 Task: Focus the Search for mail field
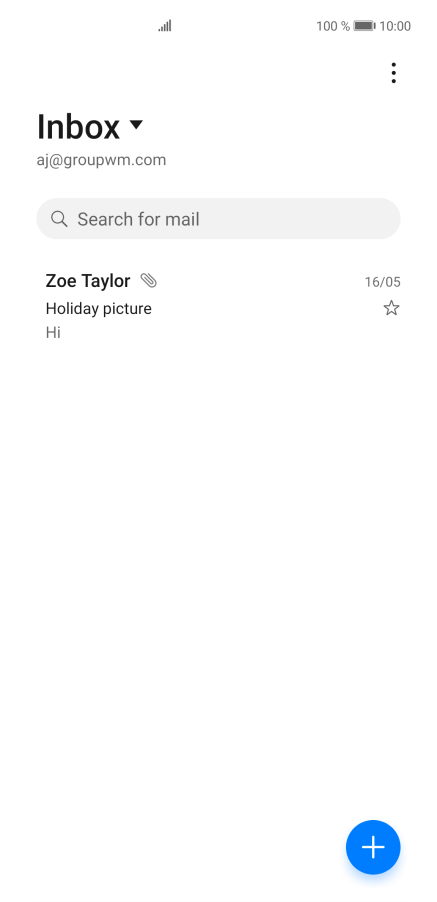(218, 219)
